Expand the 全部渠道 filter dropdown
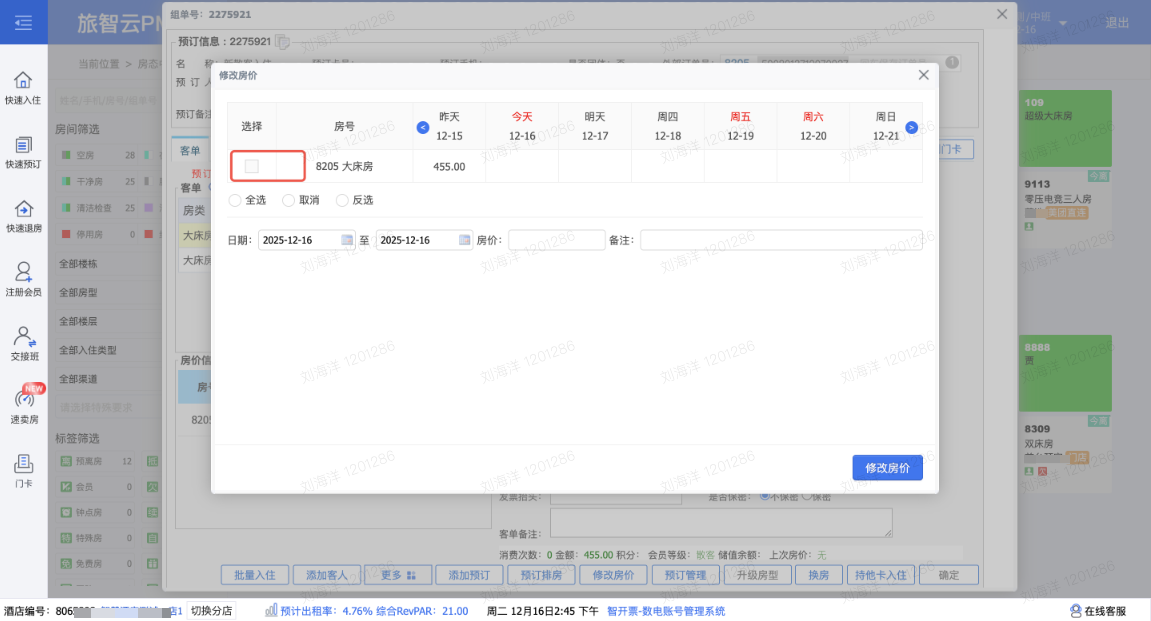Screen dimensions: 1151x621 point(109,379)
